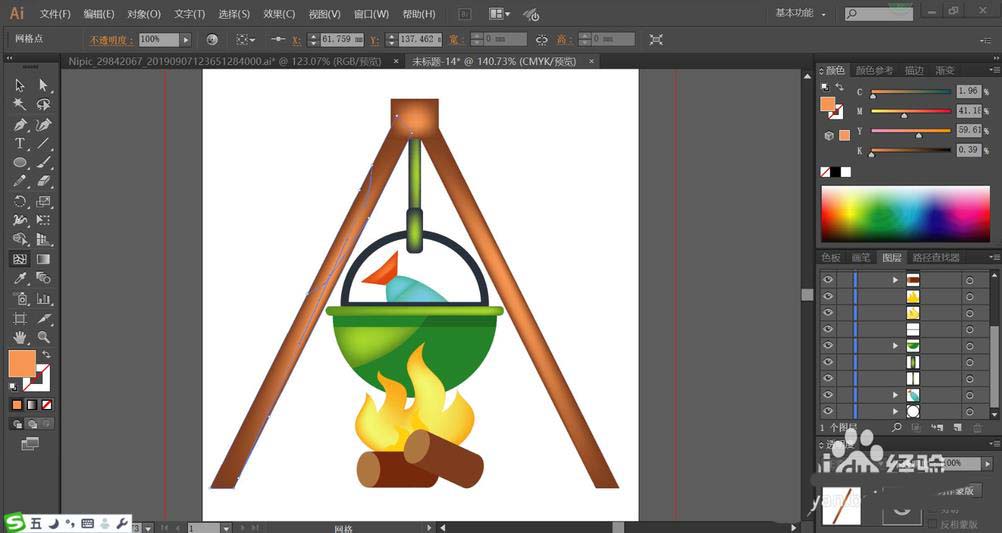The height and width of the screenshot is (533, 1002).
Task: Click the 不透明度 link in the control bar
Action: [111, 40]
